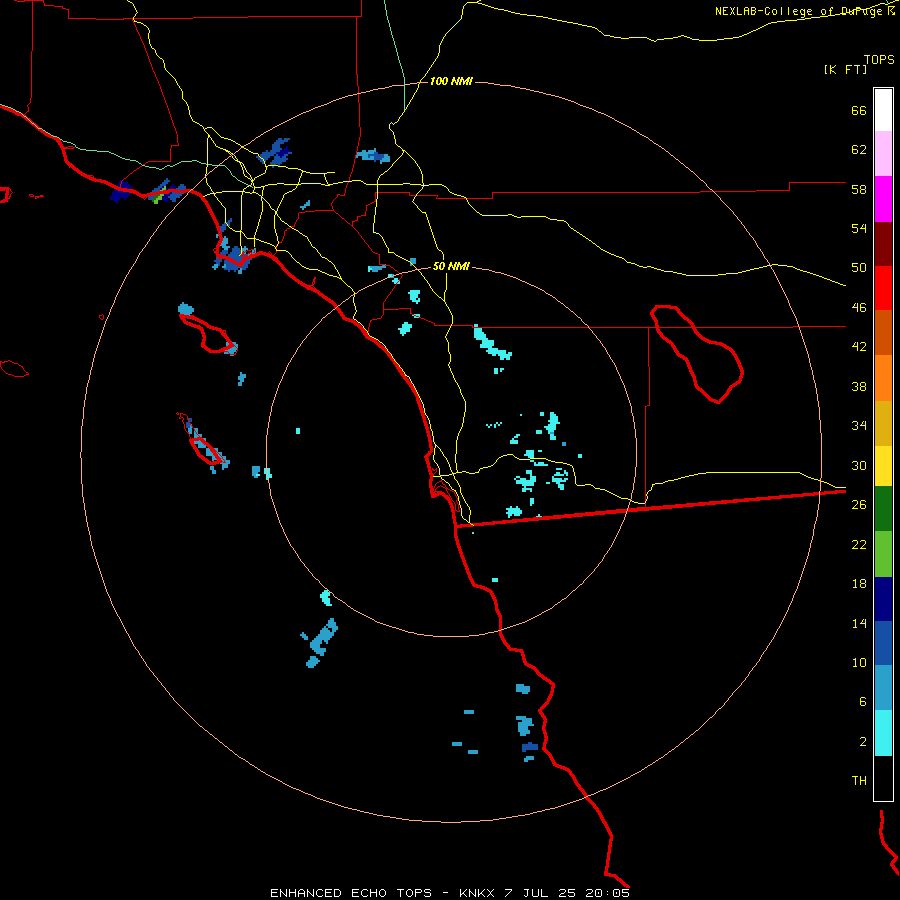Click the 50 NMI range ring label
Screen dimensions: 900x900
pyautogui.click(x=451, y=266)
